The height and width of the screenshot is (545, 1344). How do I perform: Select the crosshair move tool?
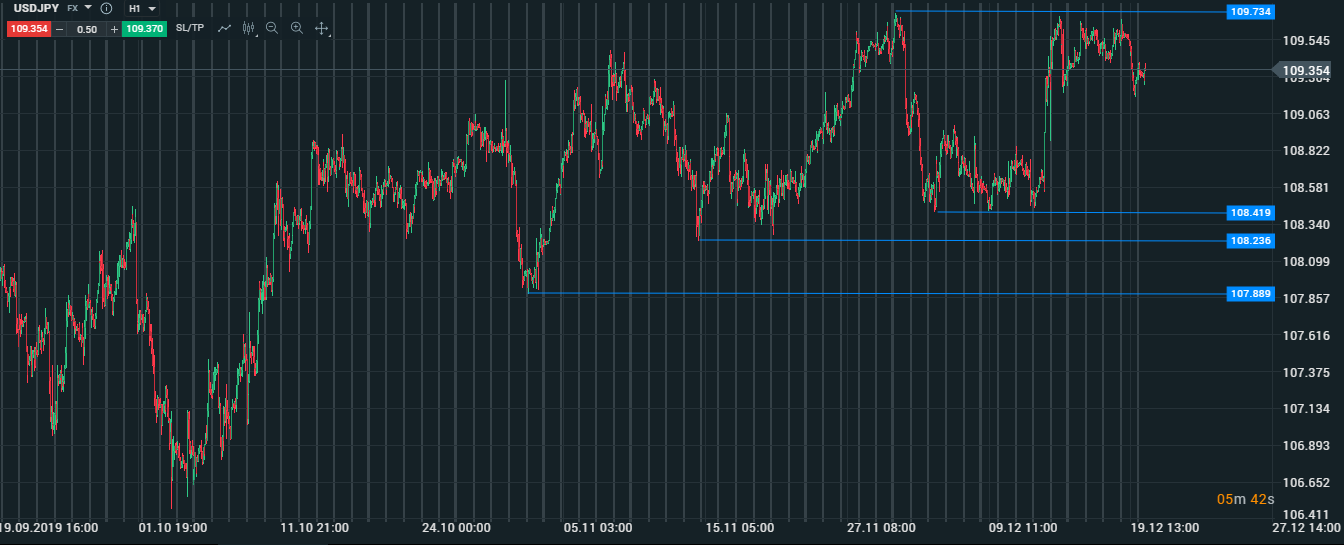(322, 29)
